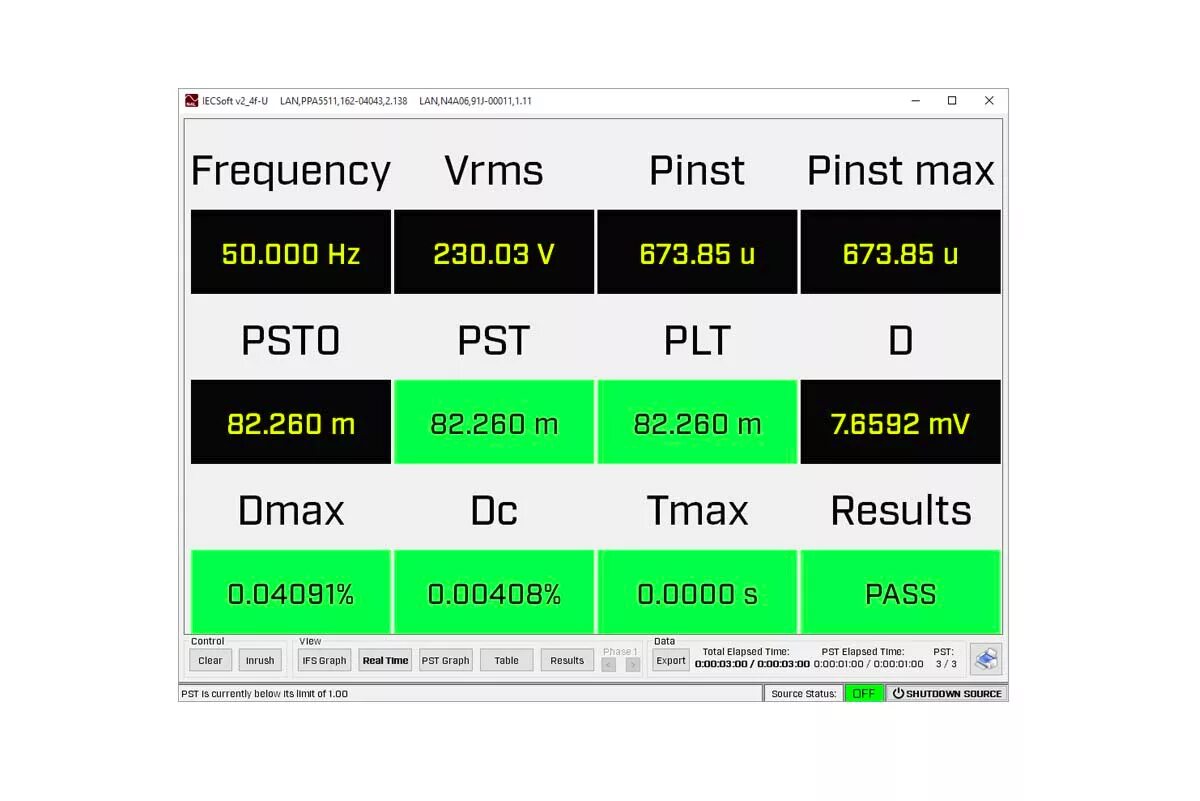Open the PST Graph view

point(445,660)
